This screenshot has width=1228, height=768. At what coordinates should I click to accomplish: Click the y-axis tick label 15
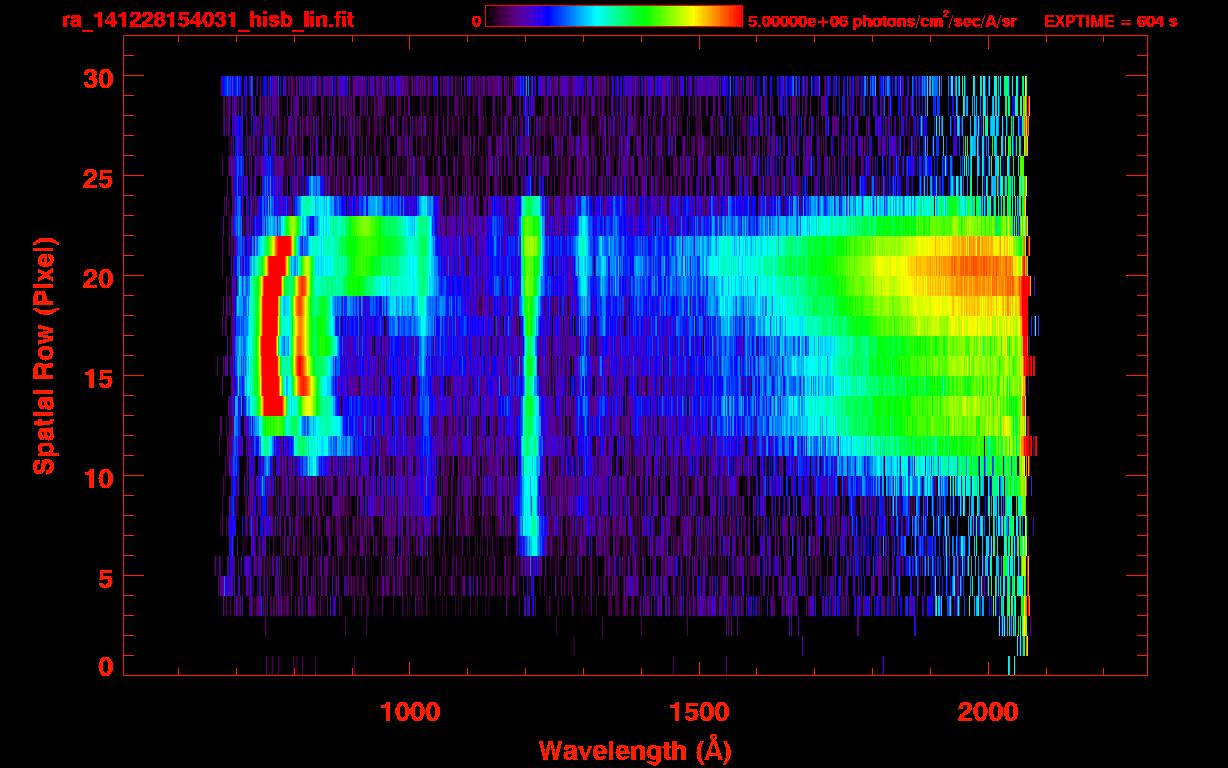pos(100,377)
